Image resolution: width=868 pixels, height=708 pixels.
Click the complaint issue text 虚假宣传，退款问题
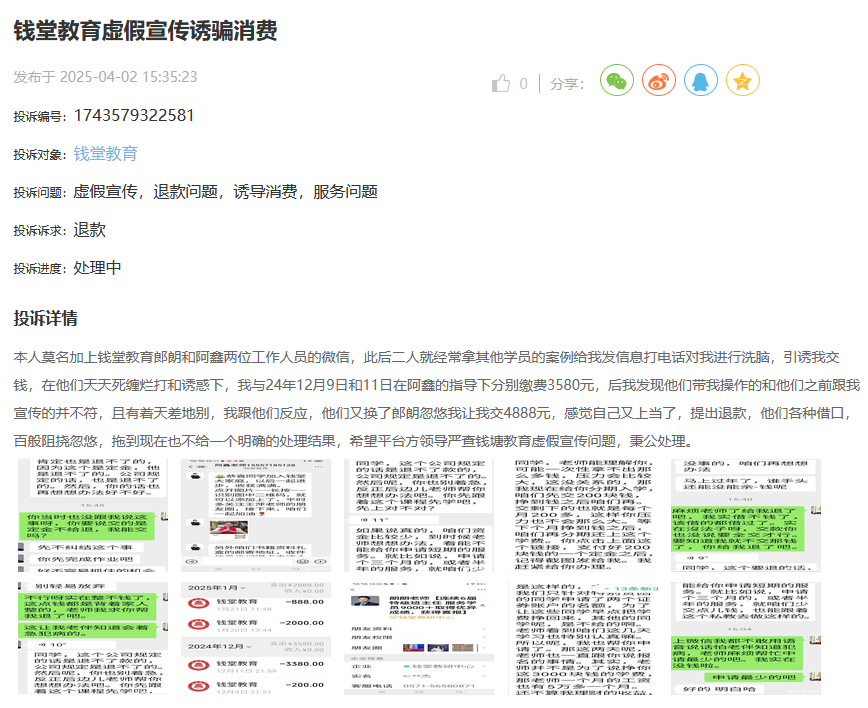145,192
